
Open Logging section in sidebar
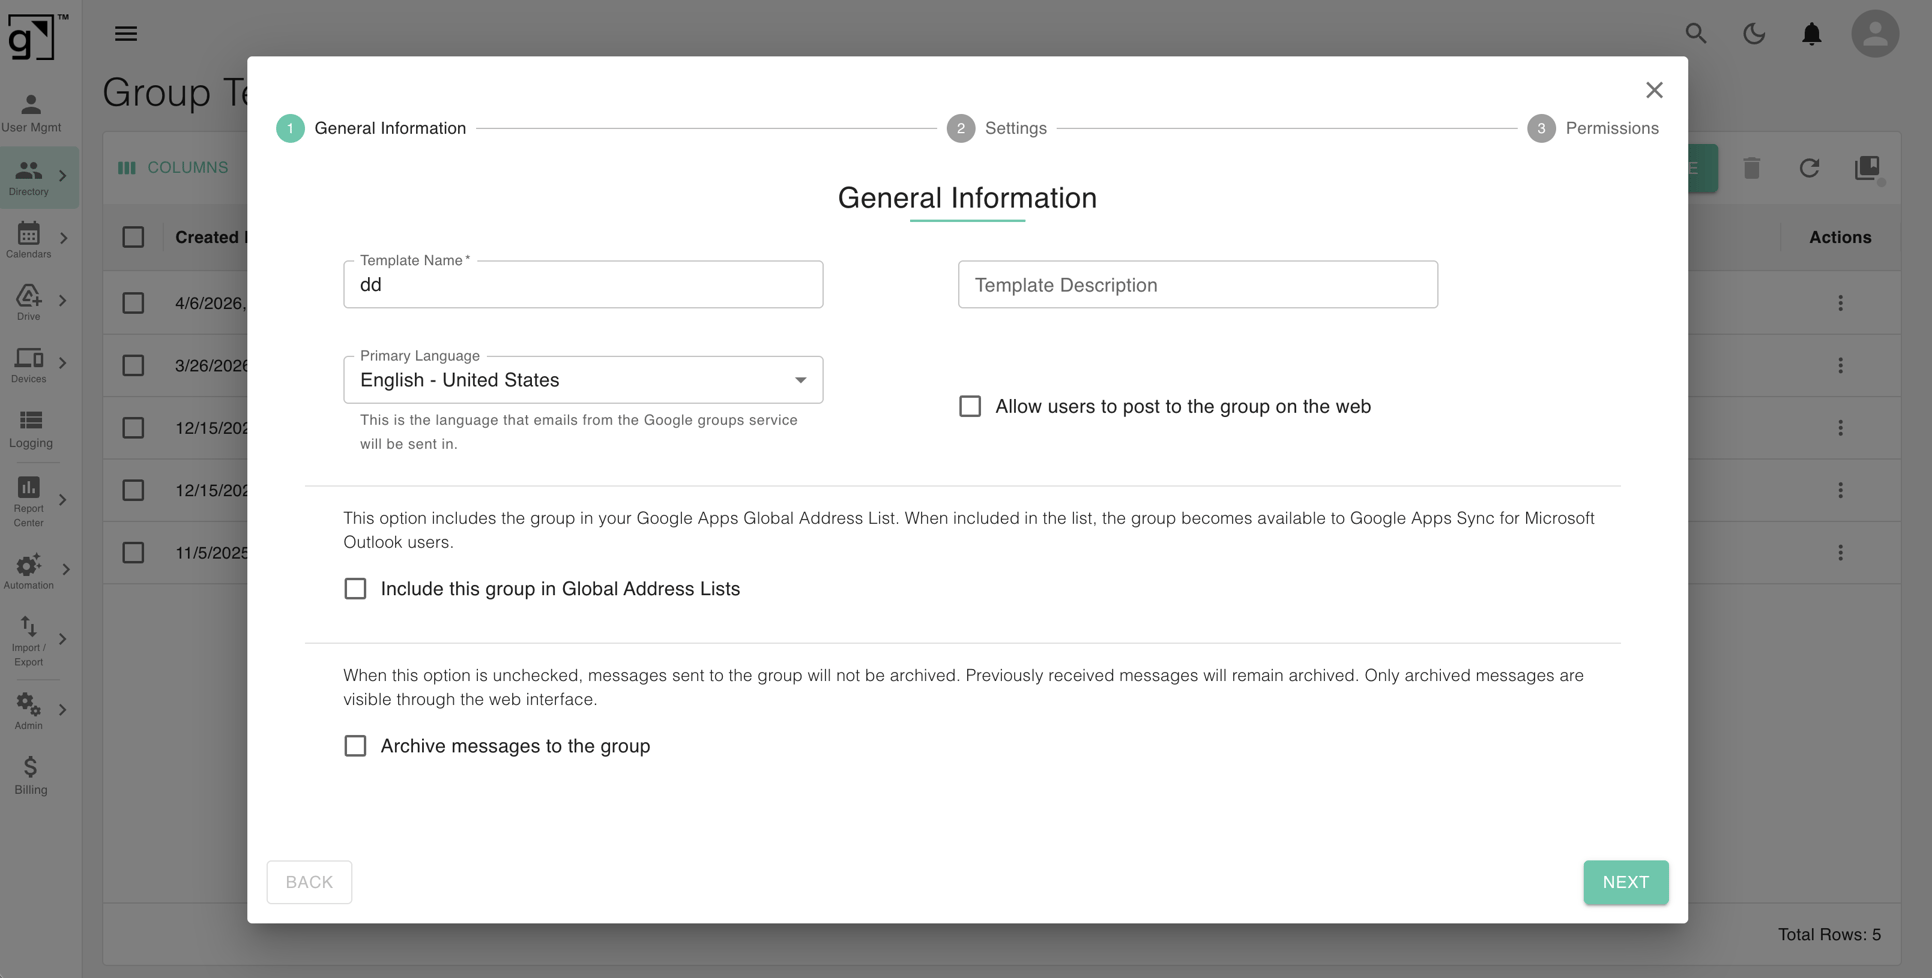31,430
